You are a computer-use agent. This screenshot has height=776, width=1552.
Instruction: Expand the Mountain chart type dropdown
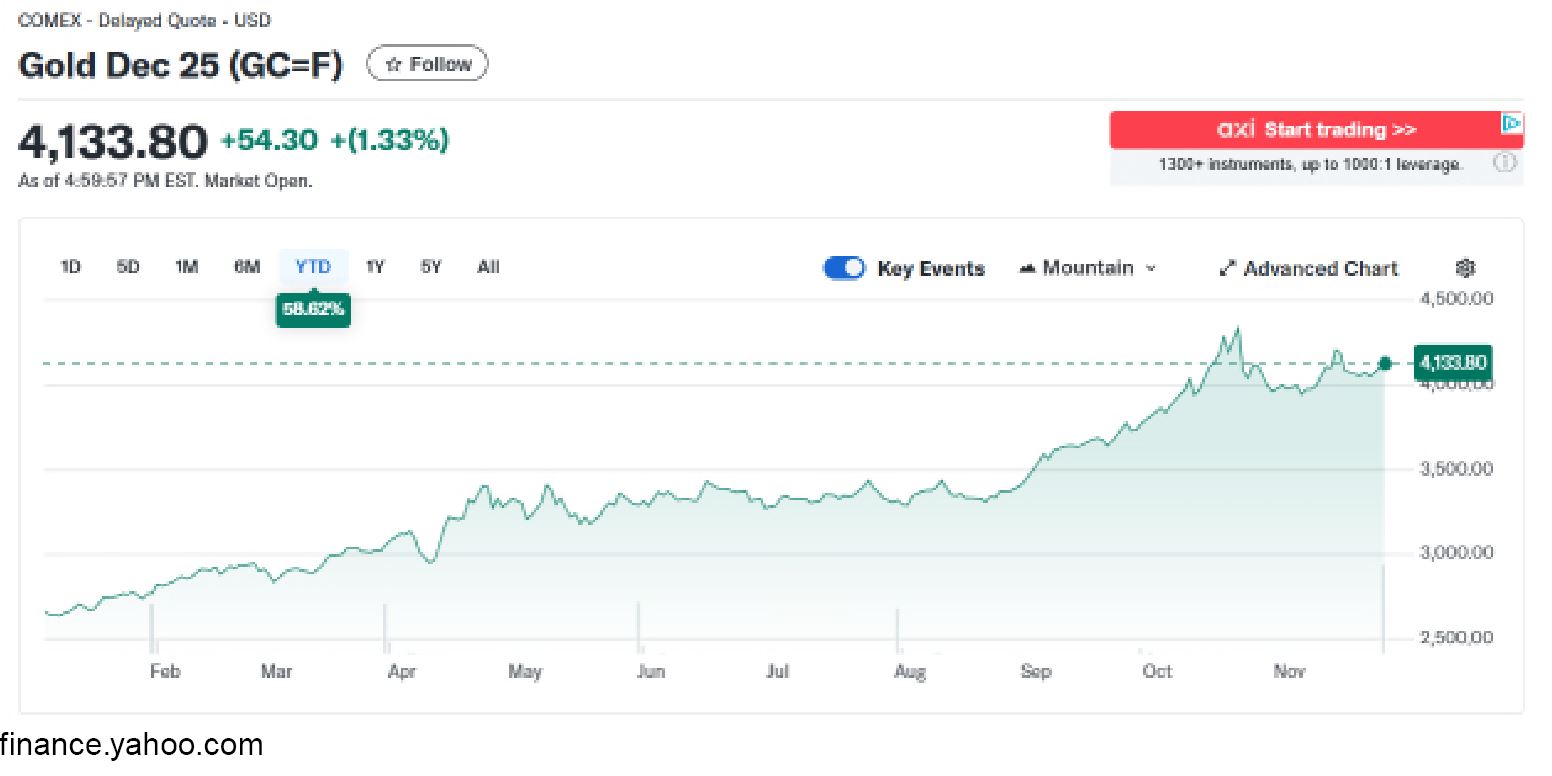[x=1087, y=268]
